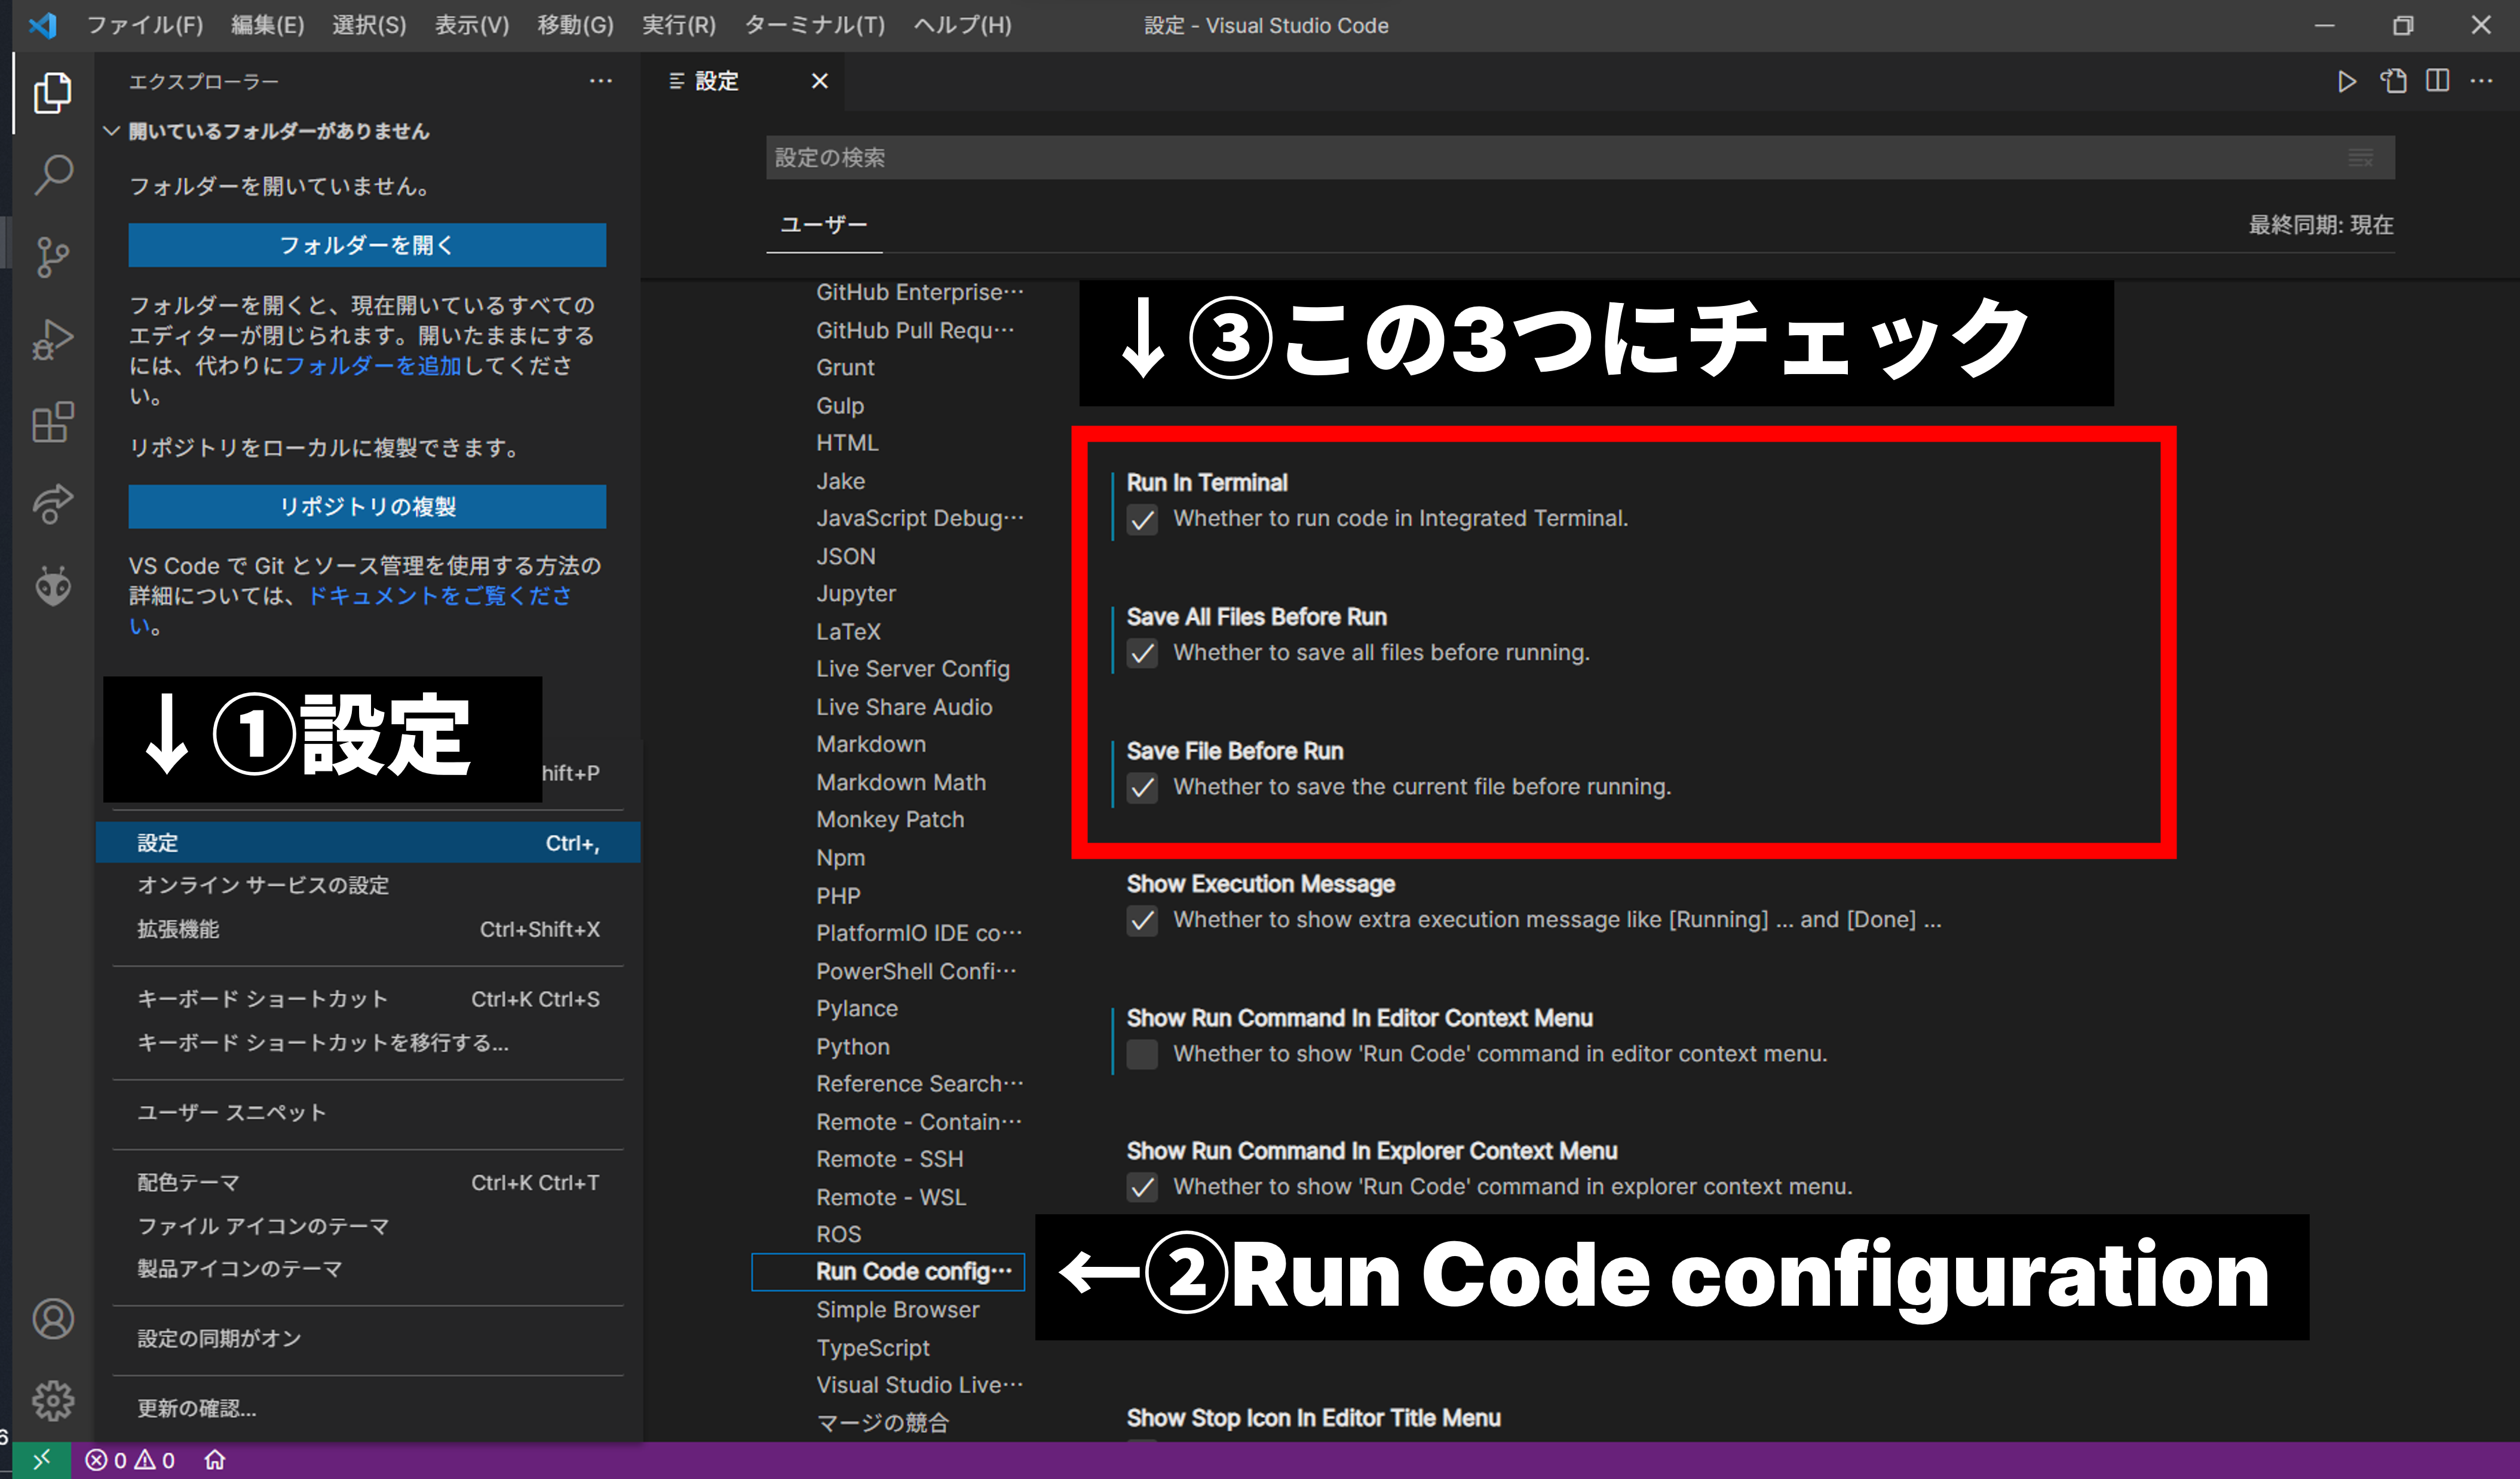Open the Explorer view in activity bar
This screenshot has height=1479, width=2520.
53,93
